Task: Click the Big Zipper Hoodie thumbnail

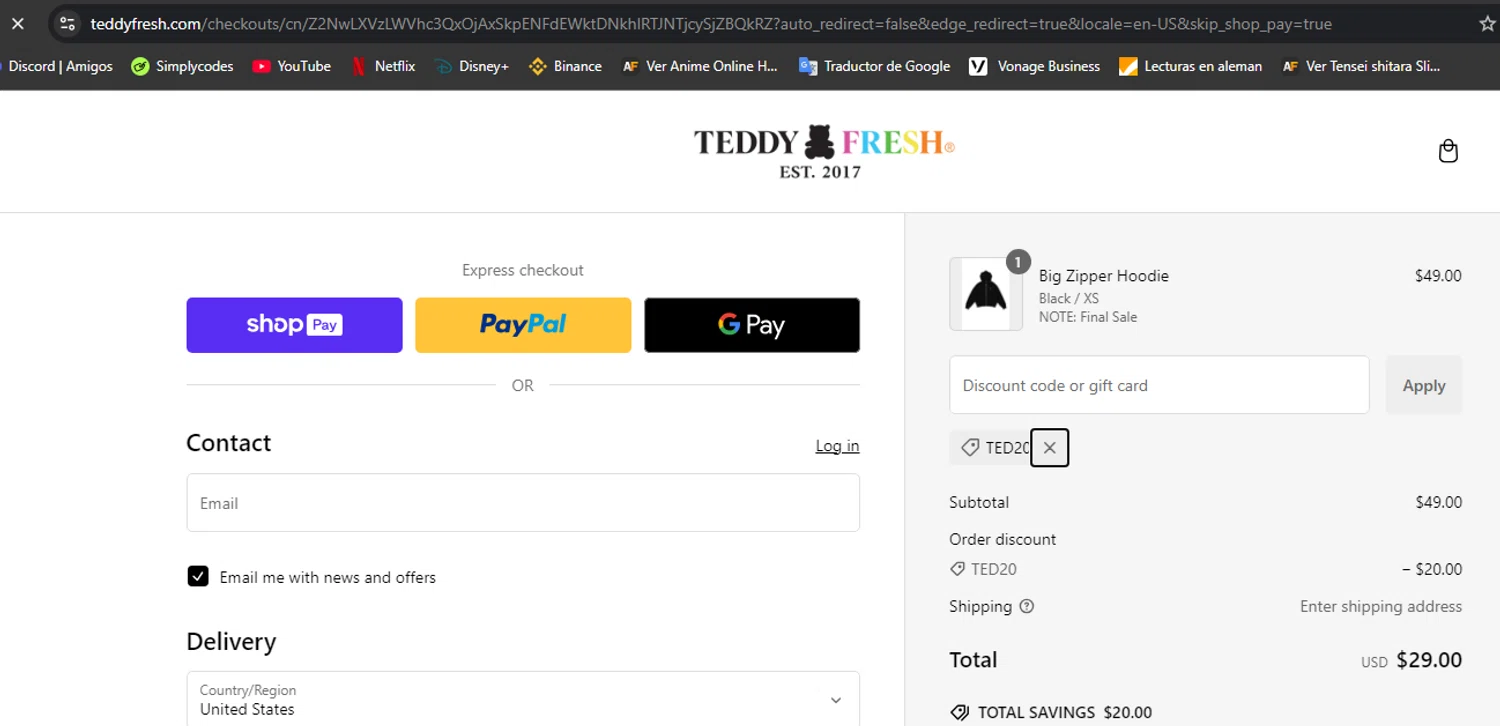Action: [985, 294]
